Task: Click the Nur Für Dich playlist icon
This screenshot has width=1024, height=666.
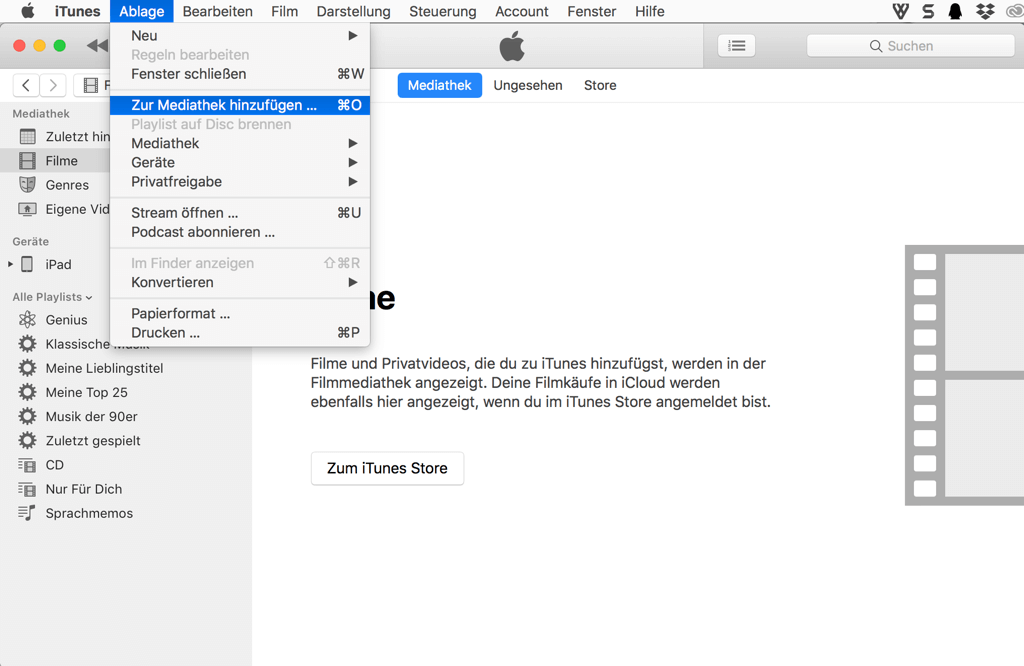Action: [x=27, y=489]
